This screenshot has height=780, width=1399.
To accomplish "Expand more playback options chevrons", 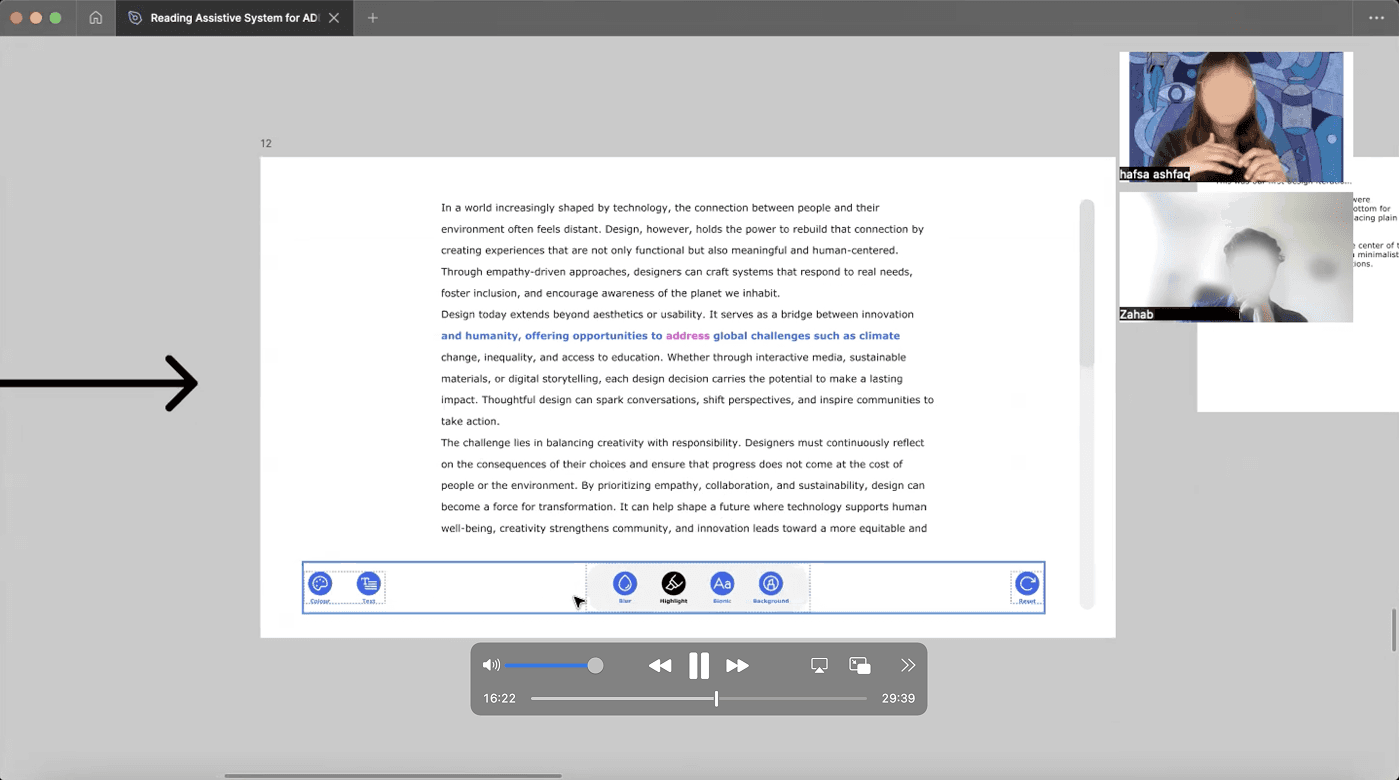I will point(908,665).
